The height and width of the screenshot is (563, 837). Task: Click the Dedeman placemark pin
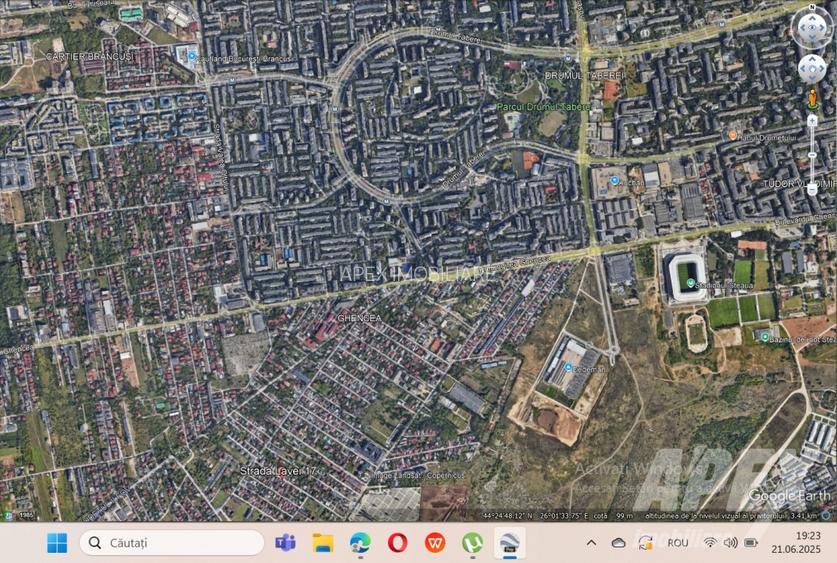pos(568,367)
